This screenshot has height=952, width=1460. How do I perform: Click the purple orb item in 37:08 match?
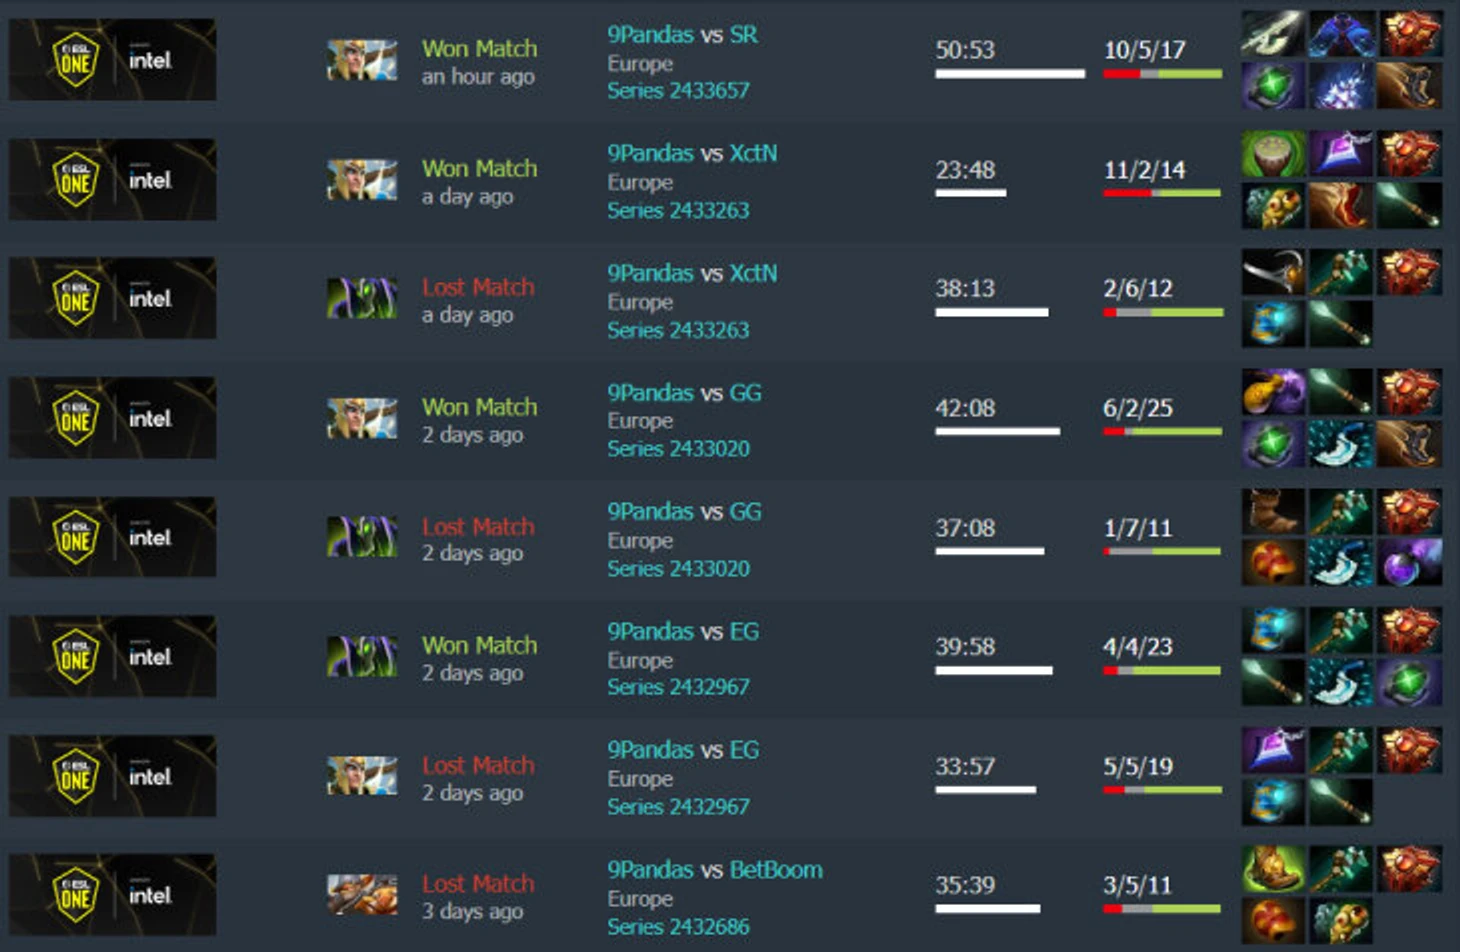pyautogui.click(x=1409, y=562)
